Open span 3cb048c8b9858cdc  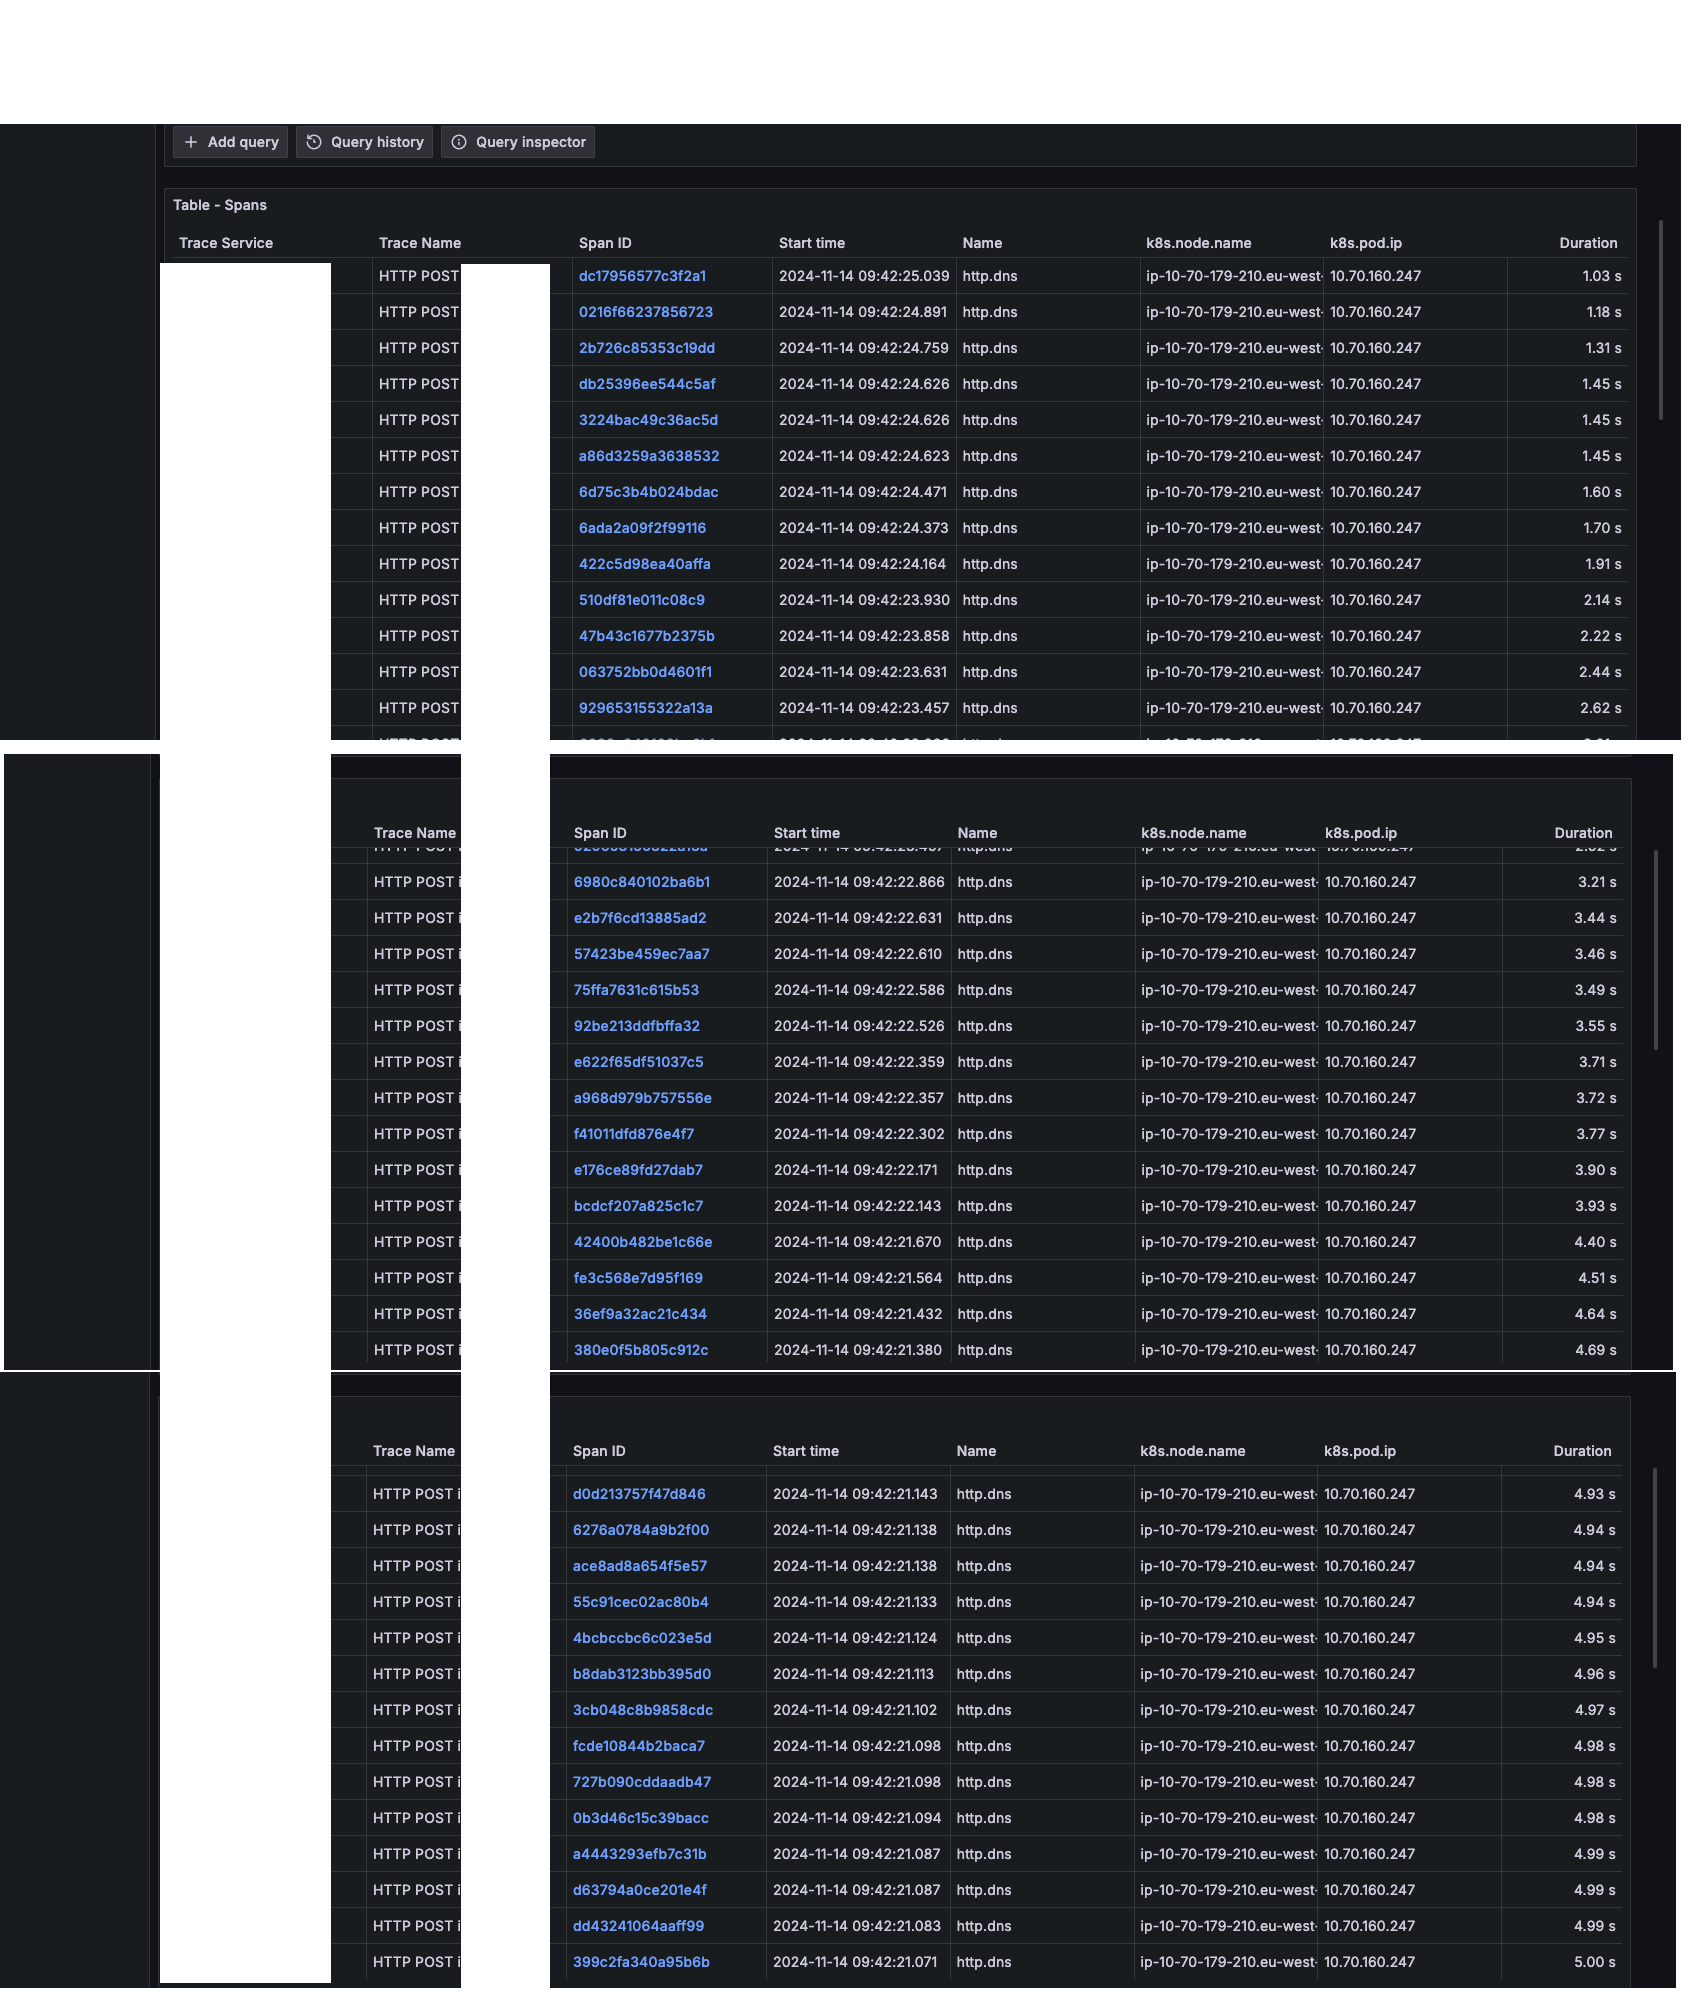[x=643, y=1710]
